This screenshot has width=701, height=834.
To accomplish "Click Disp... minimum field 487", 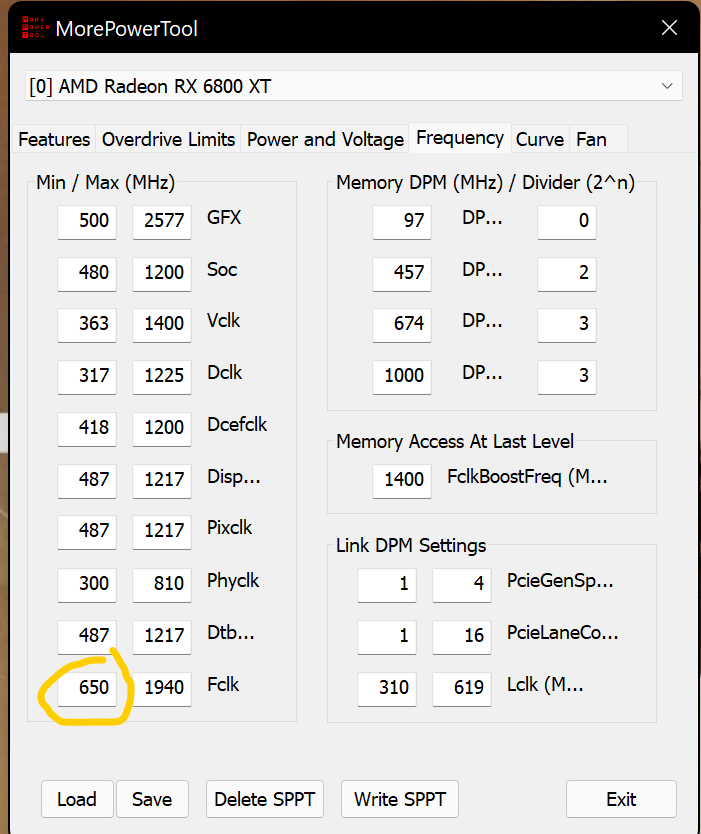I will click(x=87, y=479).
